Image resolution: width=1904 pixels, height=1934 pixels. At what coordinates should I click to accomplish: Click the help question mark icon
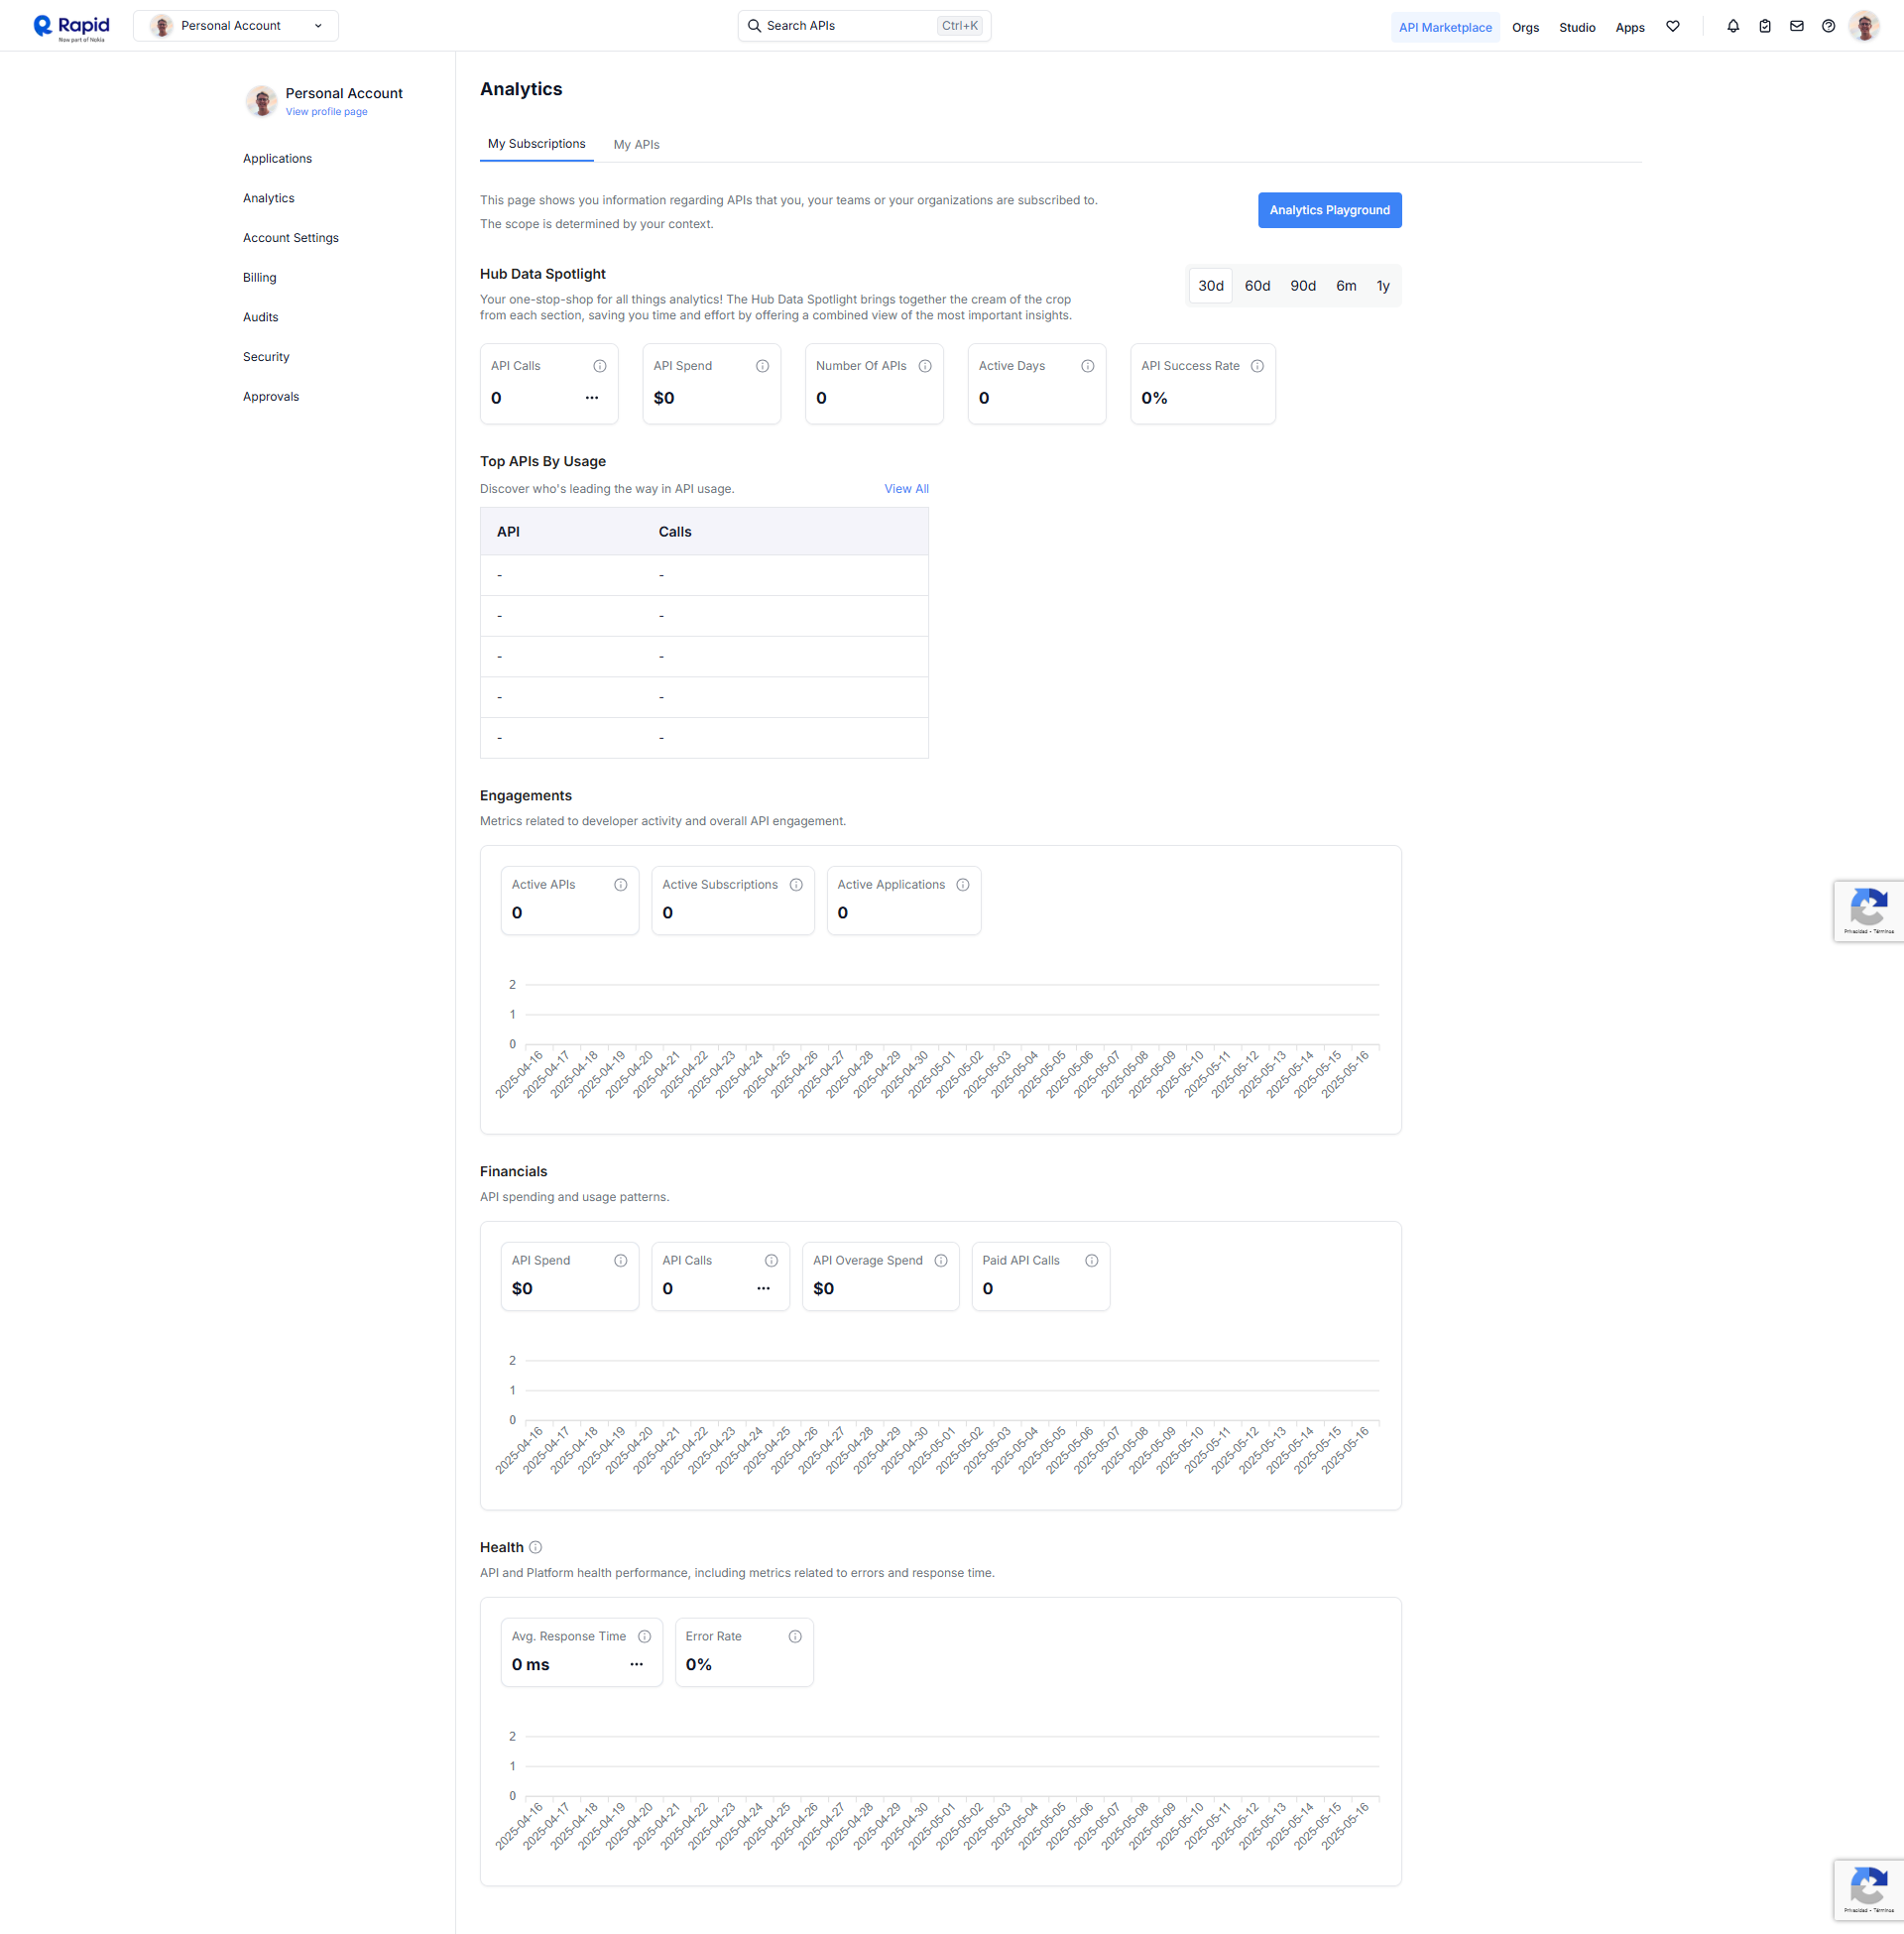coord(1828,26)
